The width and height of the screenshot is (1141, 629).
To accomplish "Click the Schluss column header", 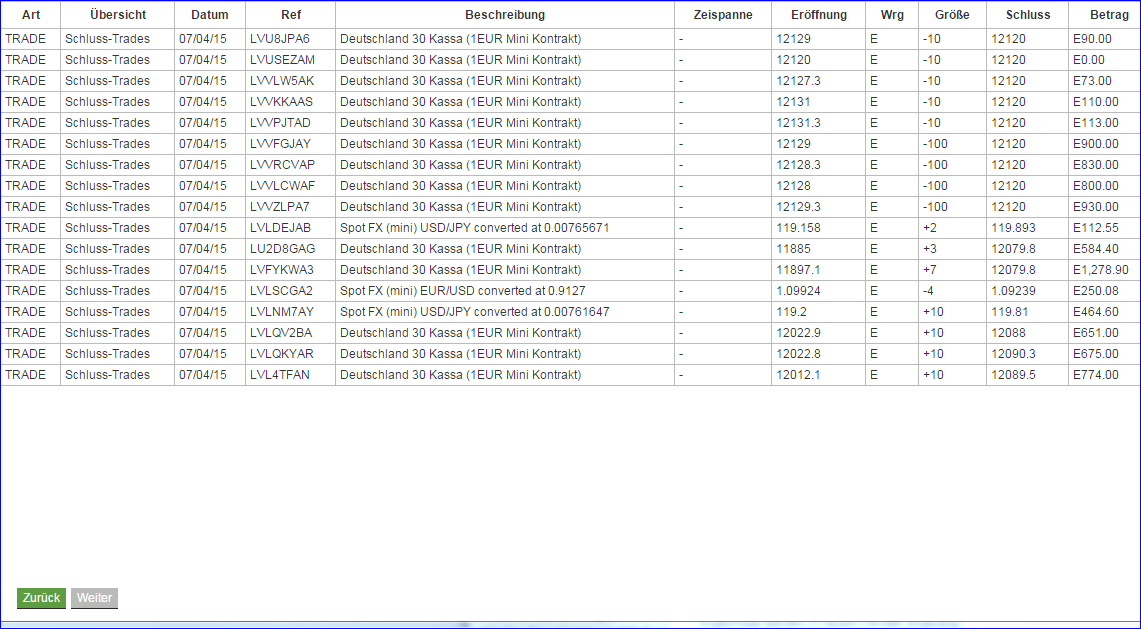I will (1026, 14).
